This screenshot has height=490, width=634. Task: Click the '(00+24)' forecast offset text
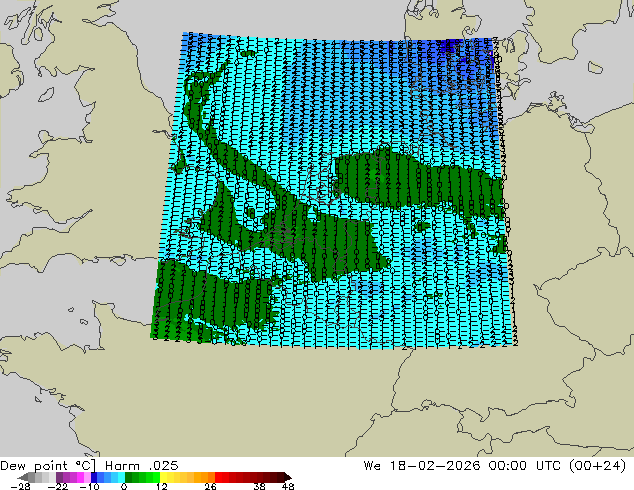(598, 466)
